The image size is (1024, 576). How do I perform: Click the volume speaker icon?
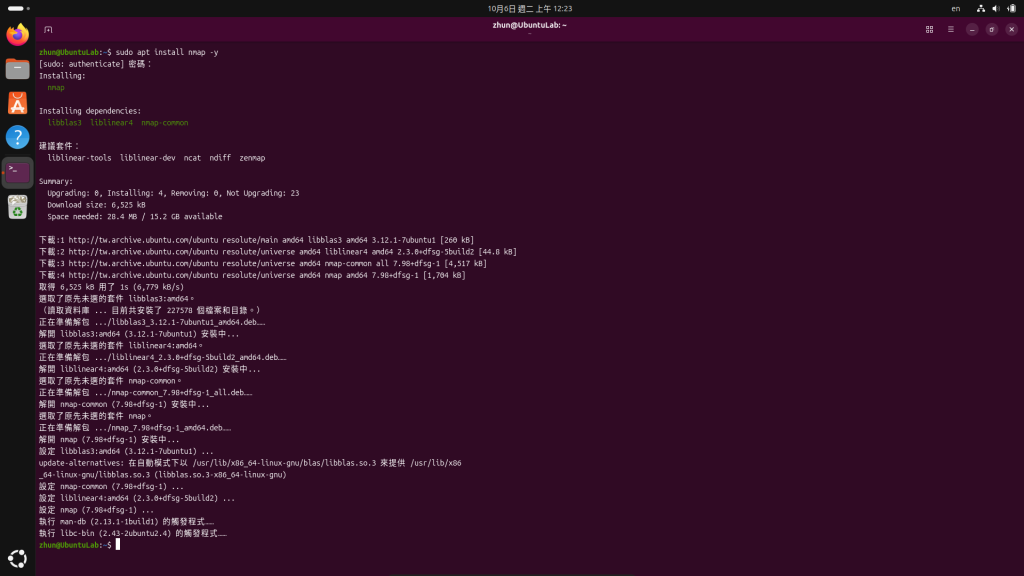(x=996, y=8)
